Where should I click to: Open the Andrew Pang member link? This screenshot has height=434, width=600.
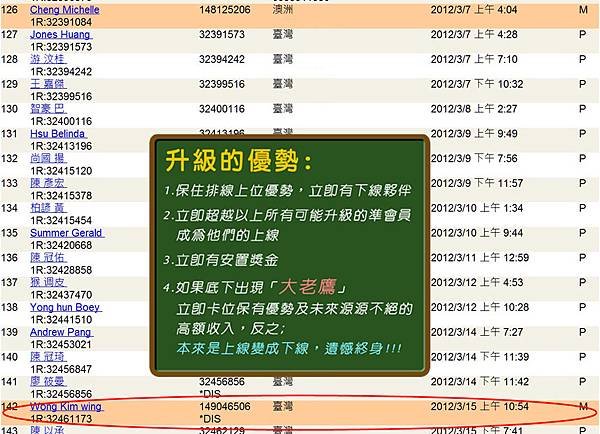[61, 332]
